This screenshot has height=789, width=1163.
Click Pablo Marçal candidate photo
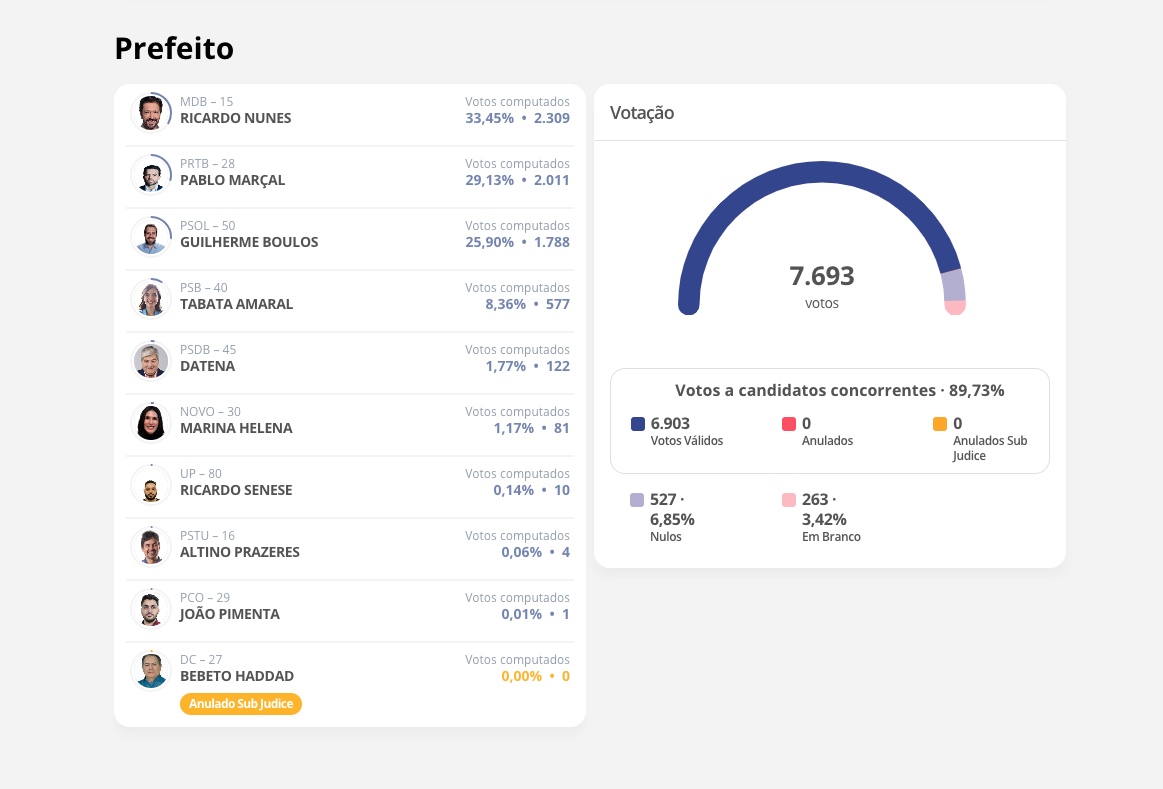[x=151, y=174]
